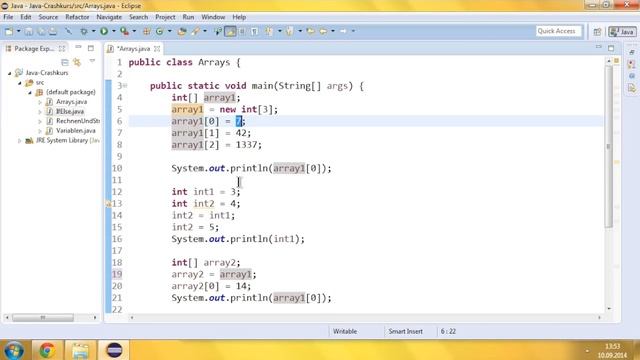Open the Refactor menu
The image size is (640, 360).
pos(77,17)
